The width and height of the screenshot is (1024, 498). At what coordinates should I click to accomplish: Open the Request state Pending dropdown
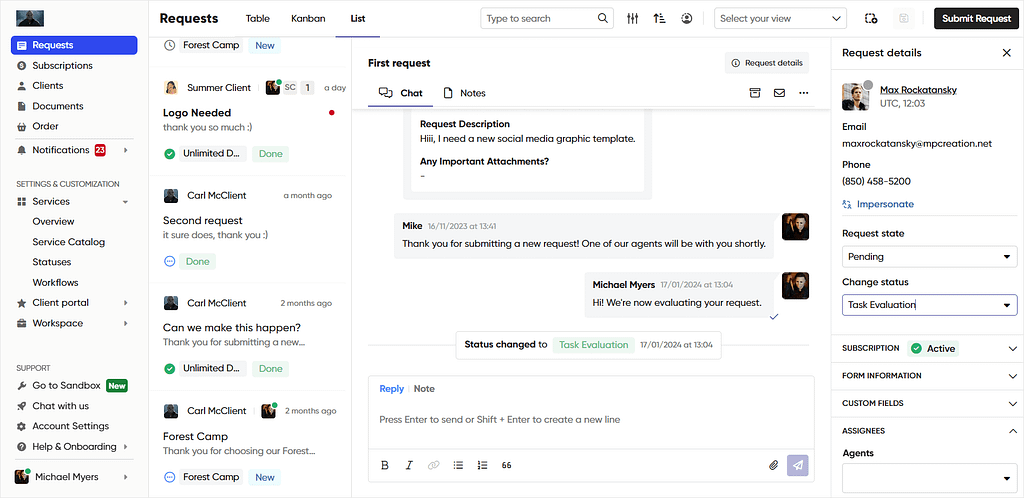[929, 257]
